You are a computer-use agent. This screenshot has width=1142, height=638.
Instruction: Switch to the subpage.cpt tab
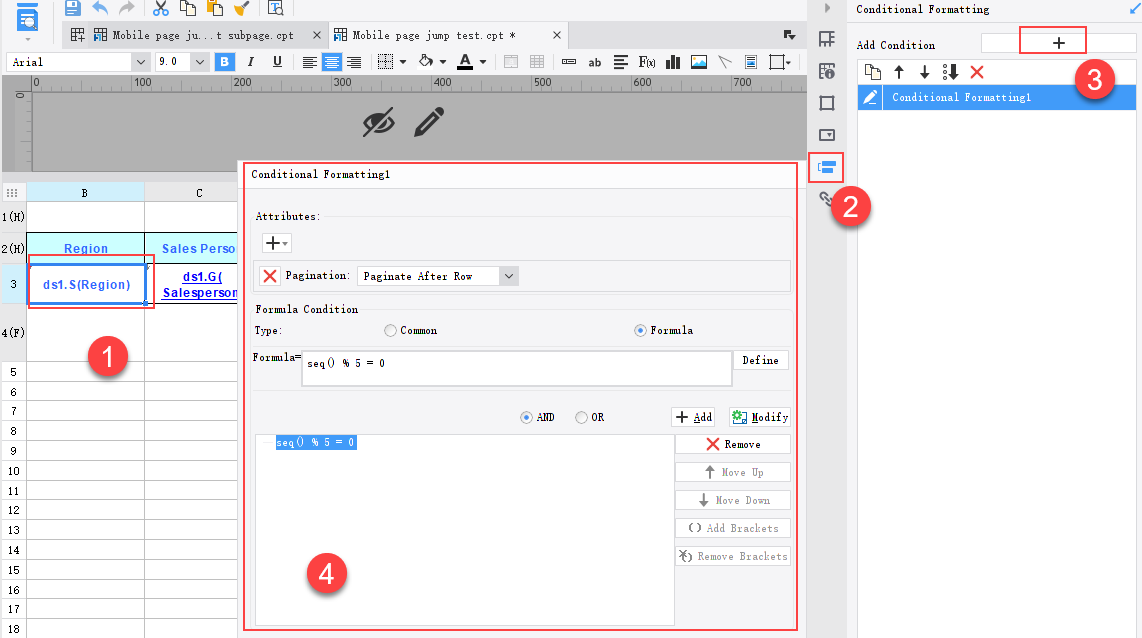(x=200, y=34)
